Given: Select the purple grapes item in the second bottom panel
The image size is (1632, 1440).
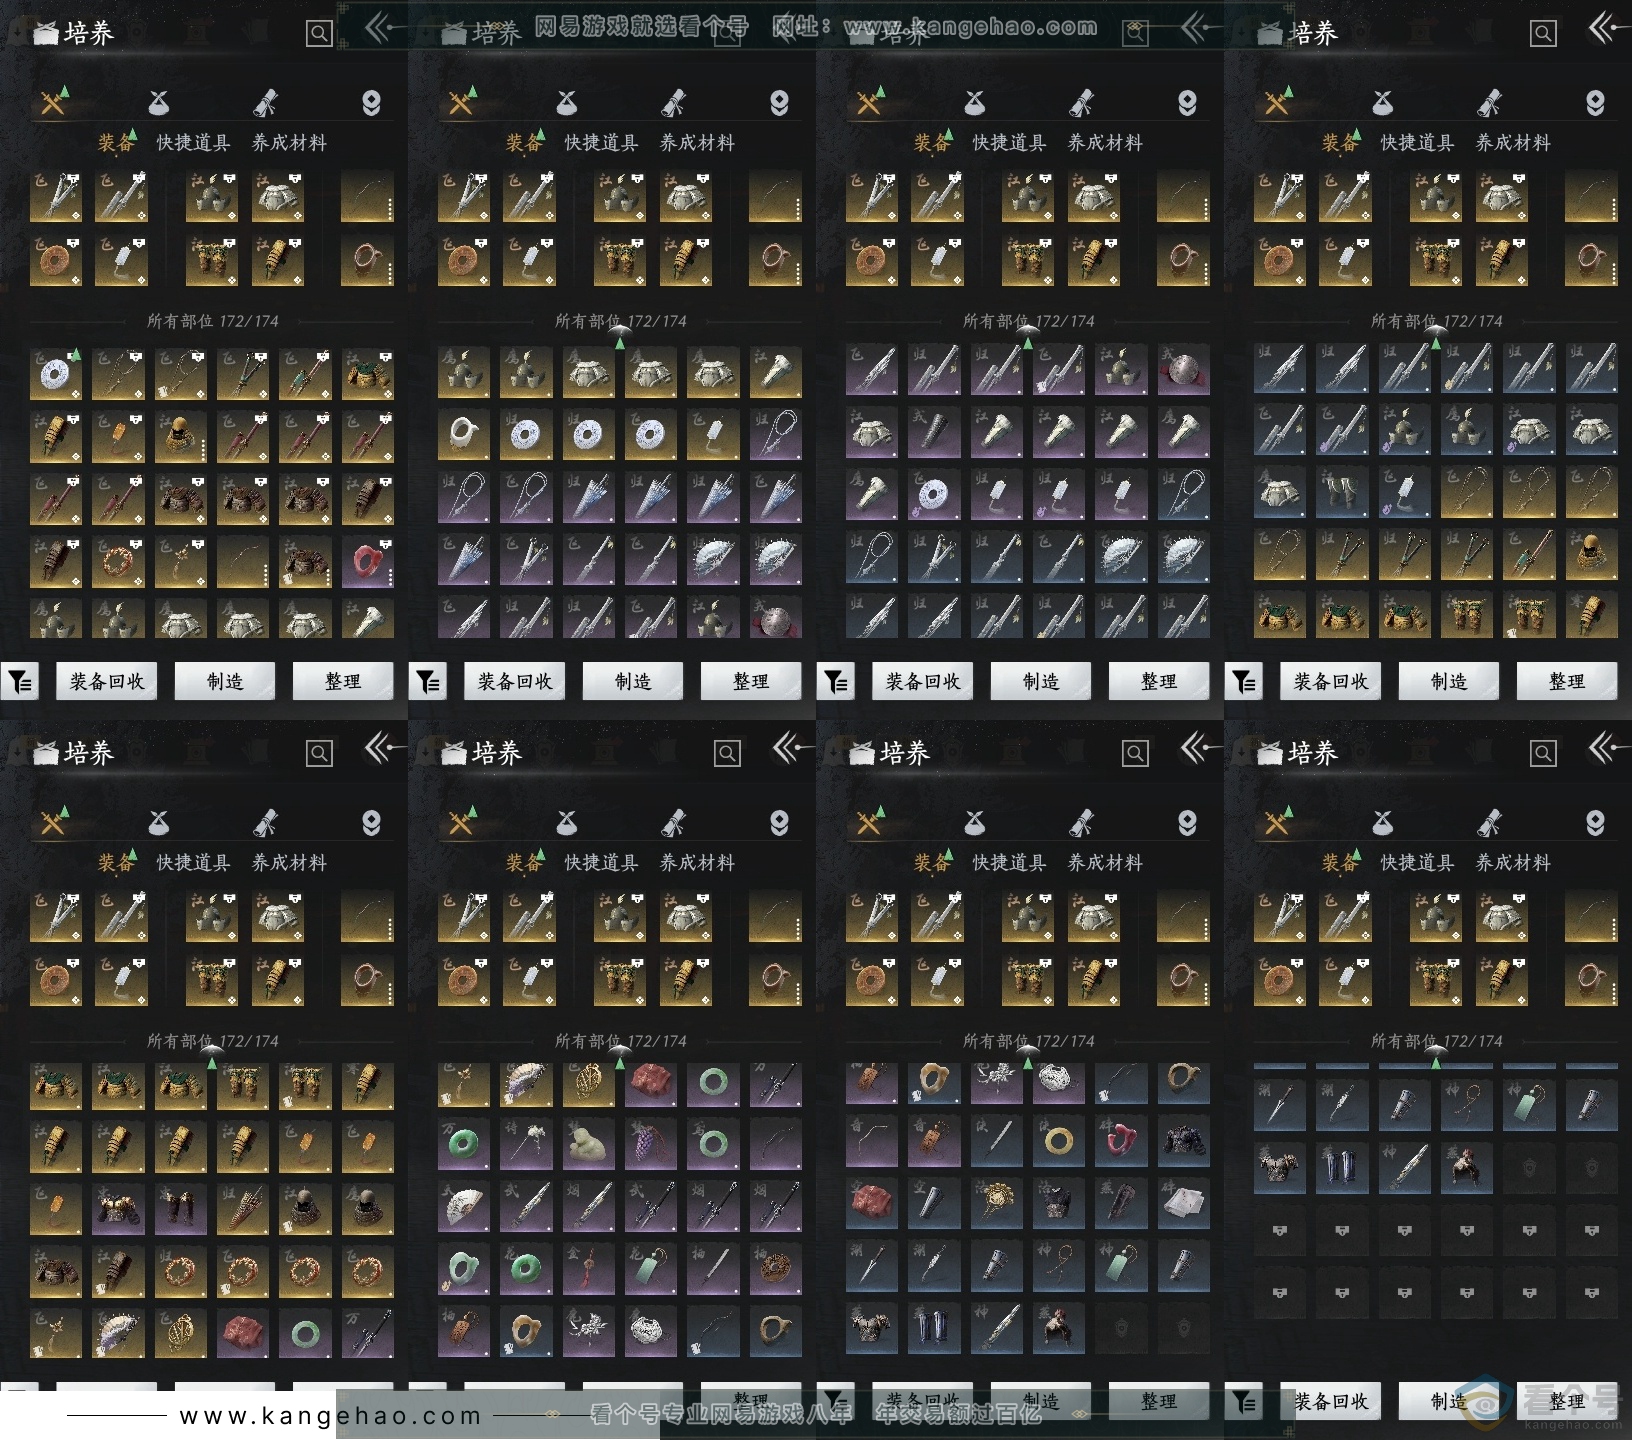Looking at the screenshot, I should 651,1143.
